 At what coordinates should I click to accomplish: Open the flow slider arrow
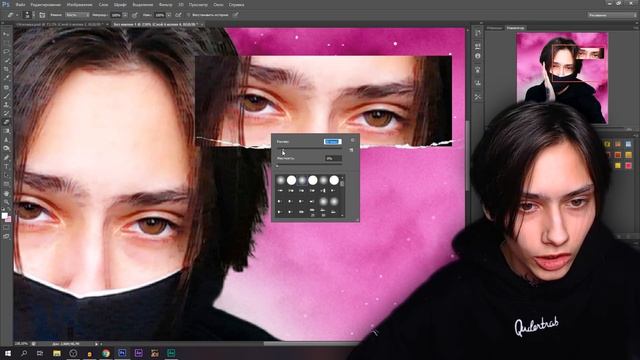169,15
